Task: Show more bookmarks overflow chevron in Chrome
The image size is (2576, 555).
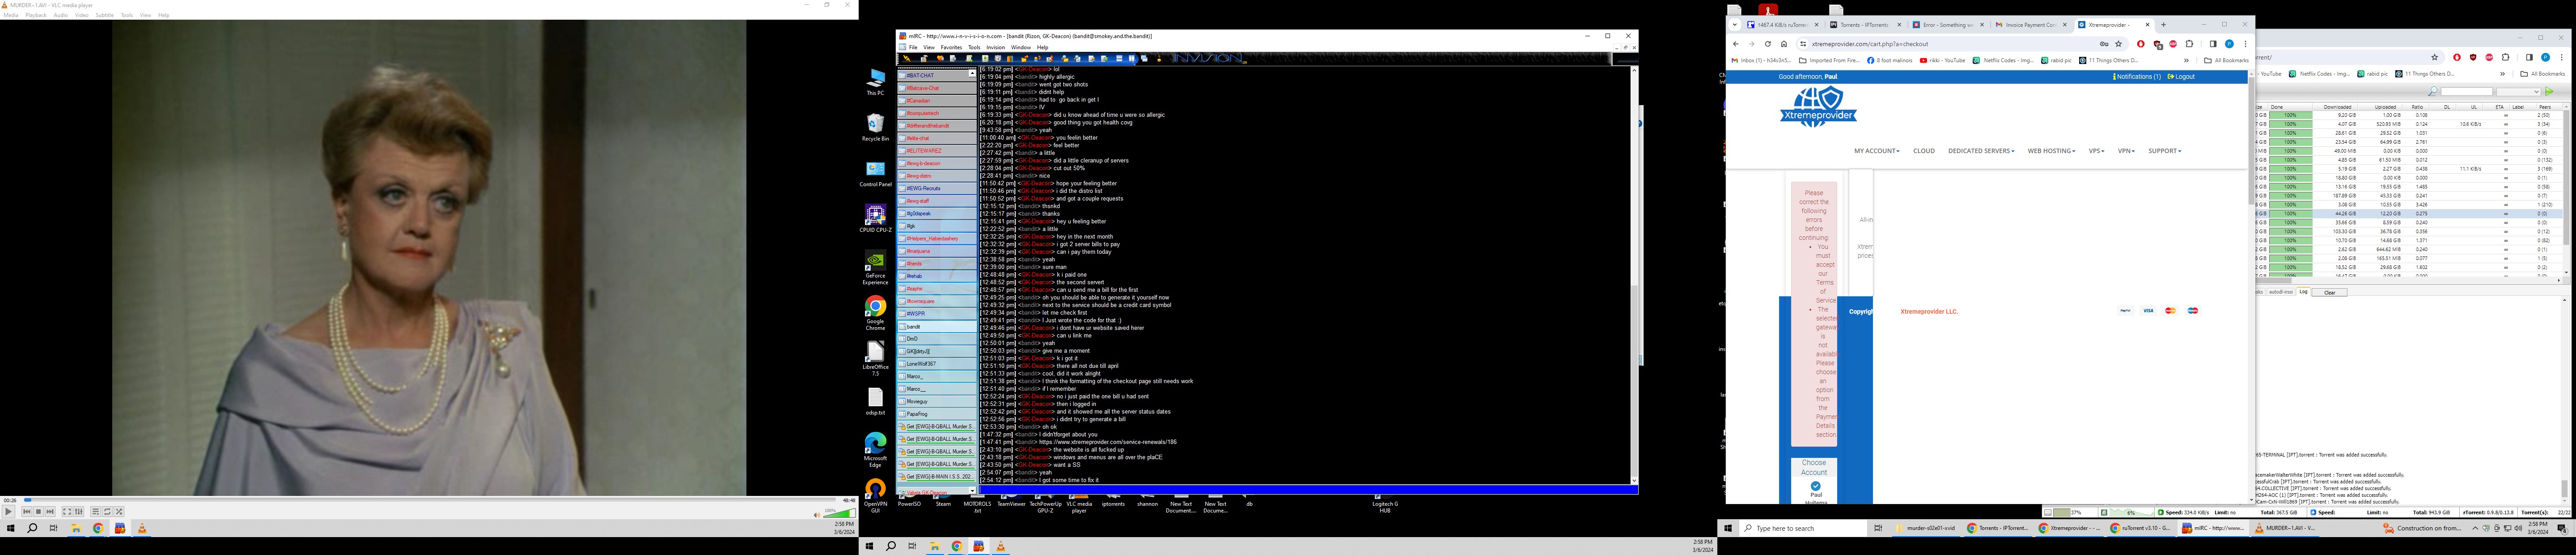Action: click(x=2187, y=60)
